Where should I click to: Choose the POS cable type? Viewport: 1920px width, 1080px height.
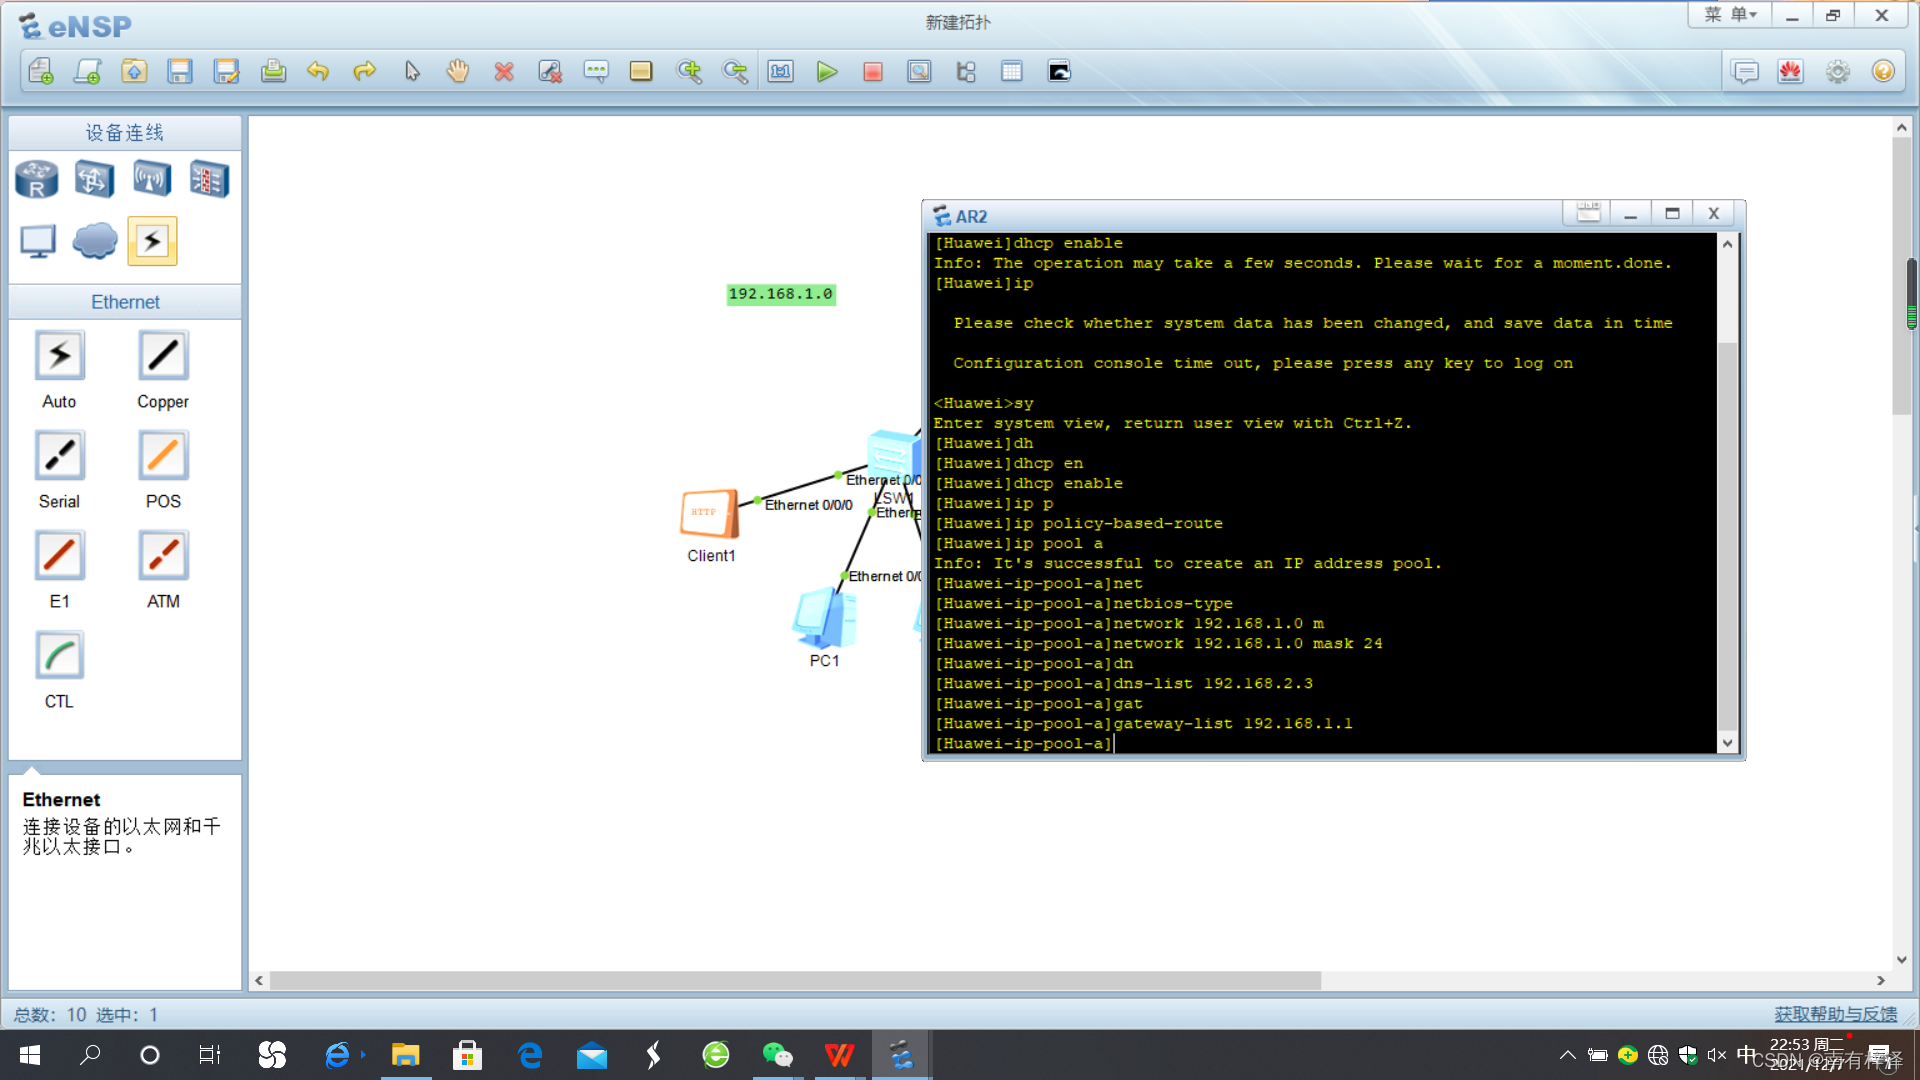pyautogui.click(x=163, y=456)
